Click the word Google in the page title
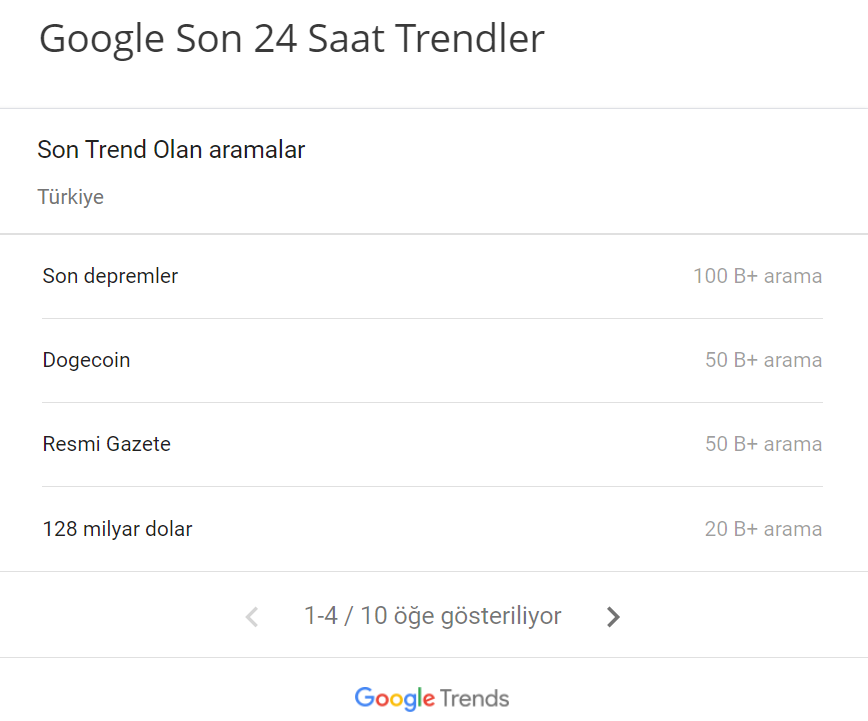Screen dimensions: 868x721 [100, 39]
